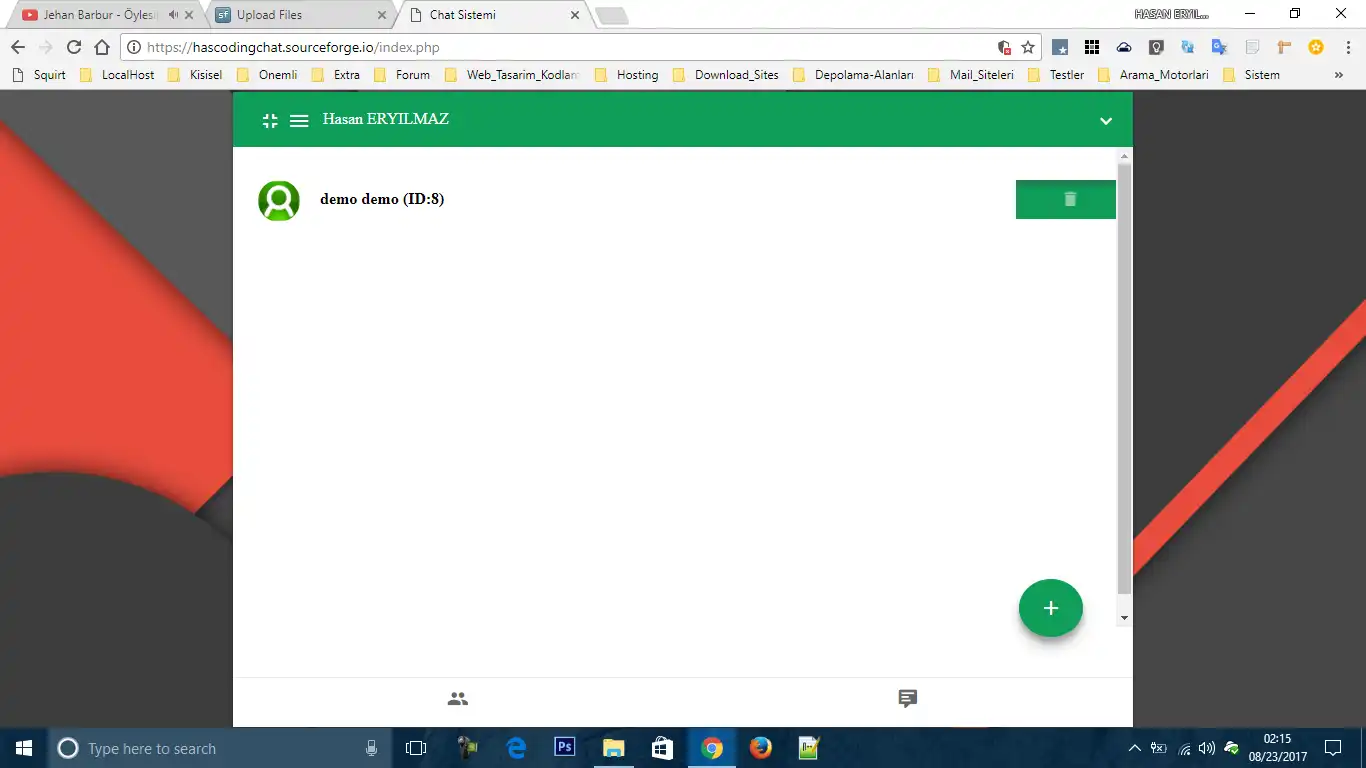The image size is (1366, 768).
Task: Click the browser forward arrow
Action: point(46,47)
